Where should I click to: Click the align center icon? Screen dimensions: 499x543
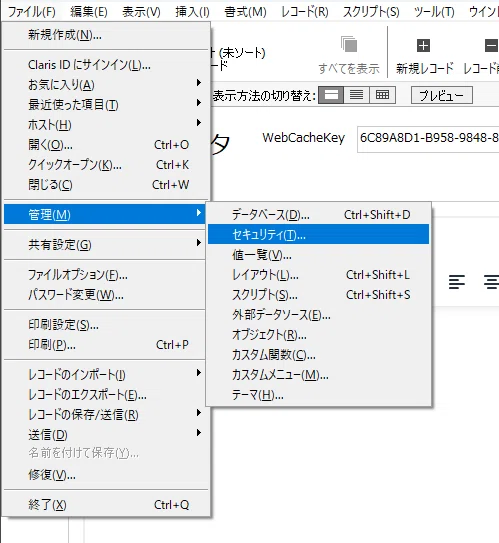(491, 282)
